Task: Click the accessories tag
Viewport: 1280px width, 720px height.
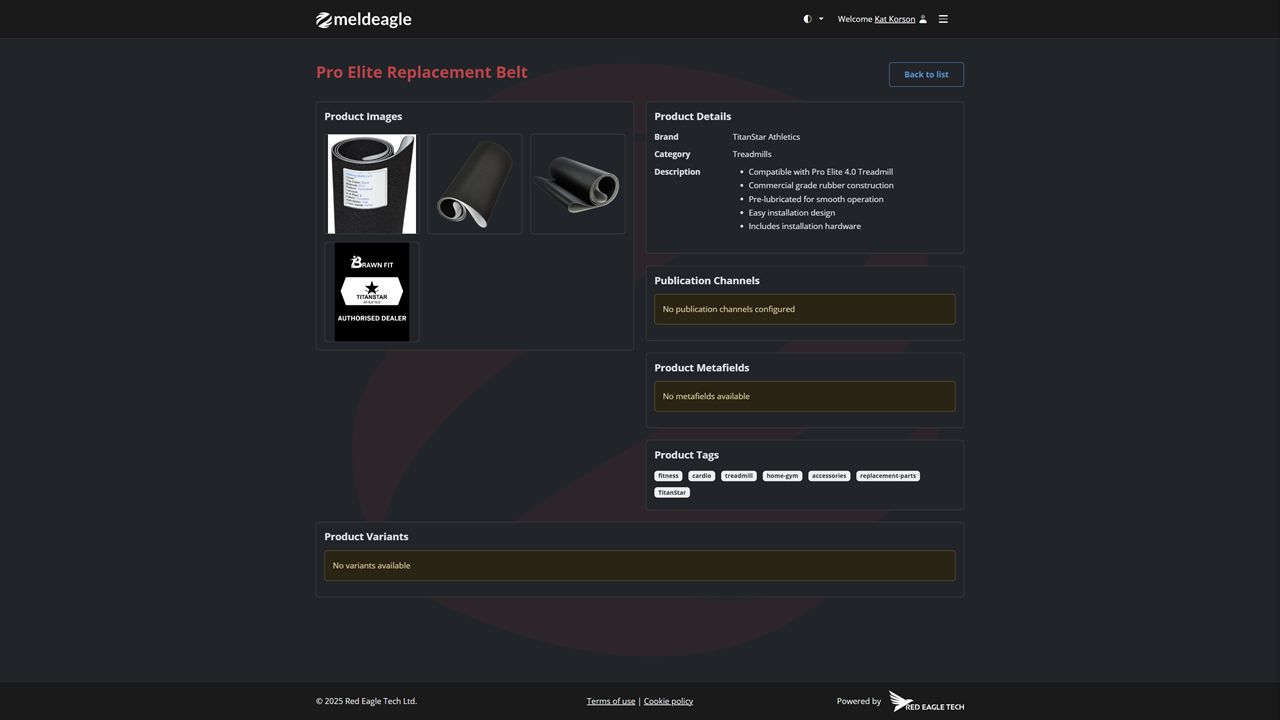Action: (829, 476)
